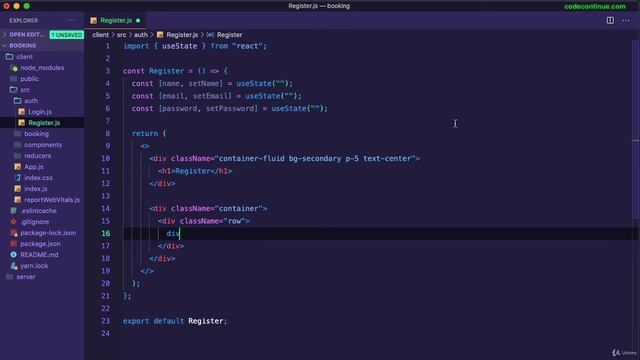Image resolution: width=640 pixels, height=360 pixels.
Task: Open Explorer views and more actions menu
Action: [x=71, y=20]
